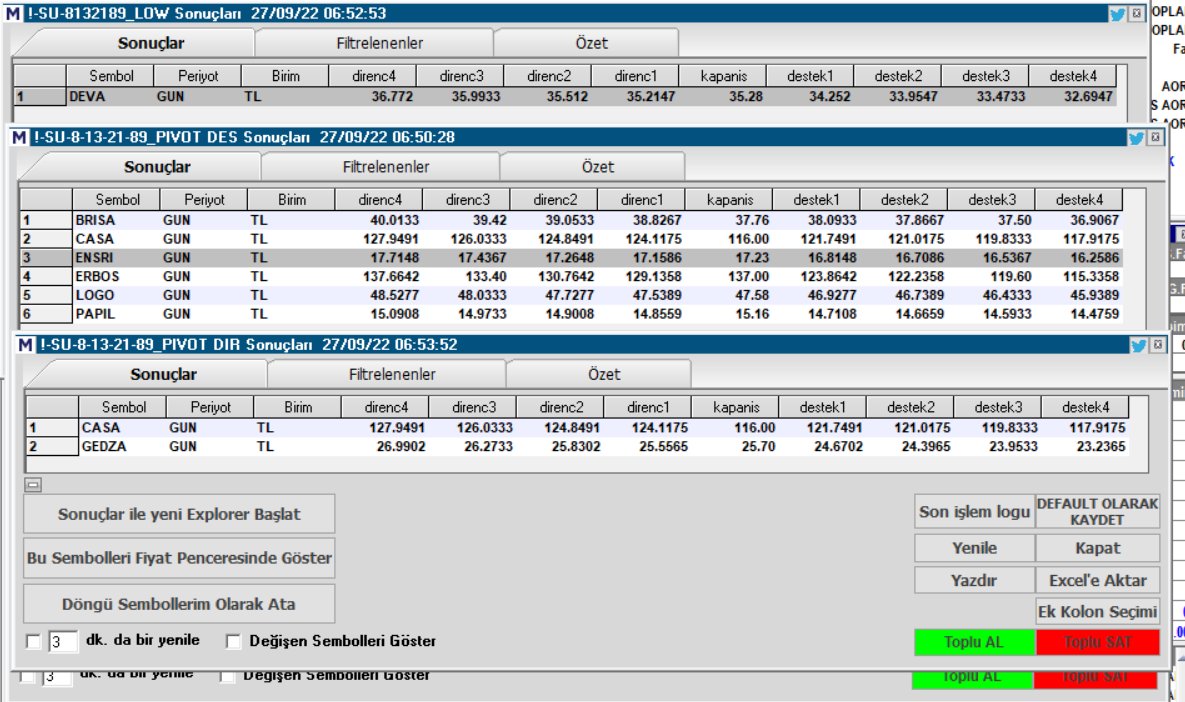Click 'Sonuçlar ile yeni Explorer Başlat' button
1185x702 pixels.
tap(179, 515)
